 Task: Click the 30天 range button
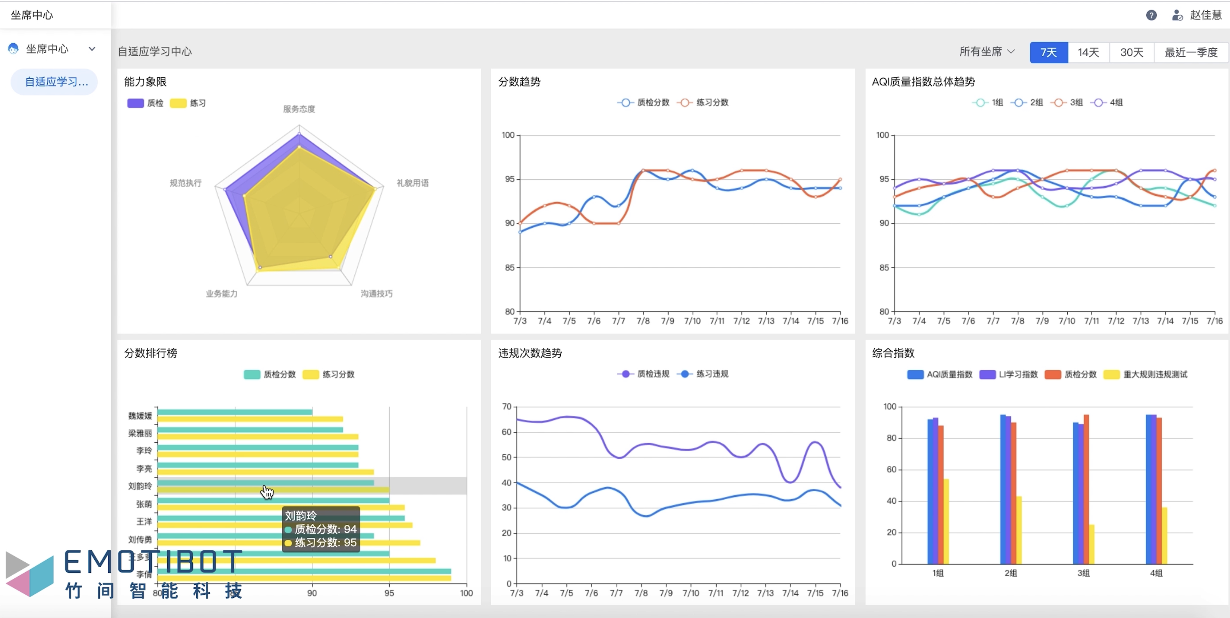click(x=1132, y=52)
